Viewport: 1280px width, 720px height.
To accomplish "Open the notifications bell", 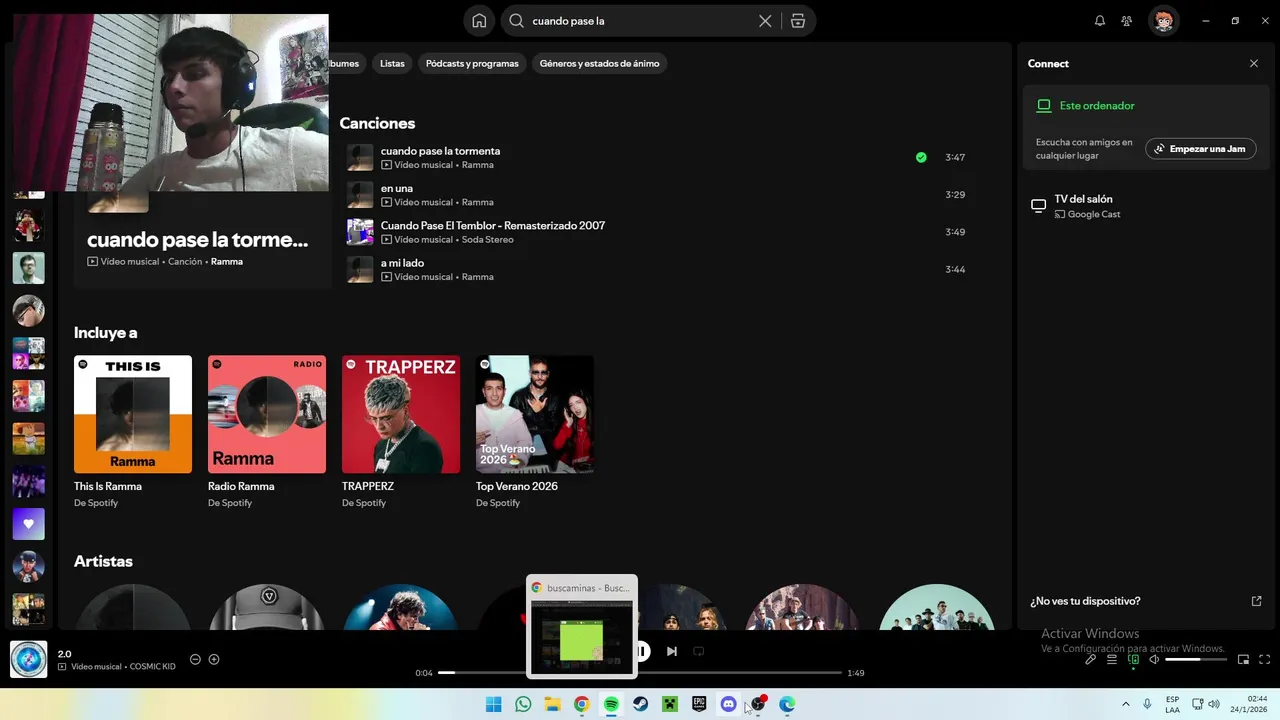I will click(x=1100, y=21).
